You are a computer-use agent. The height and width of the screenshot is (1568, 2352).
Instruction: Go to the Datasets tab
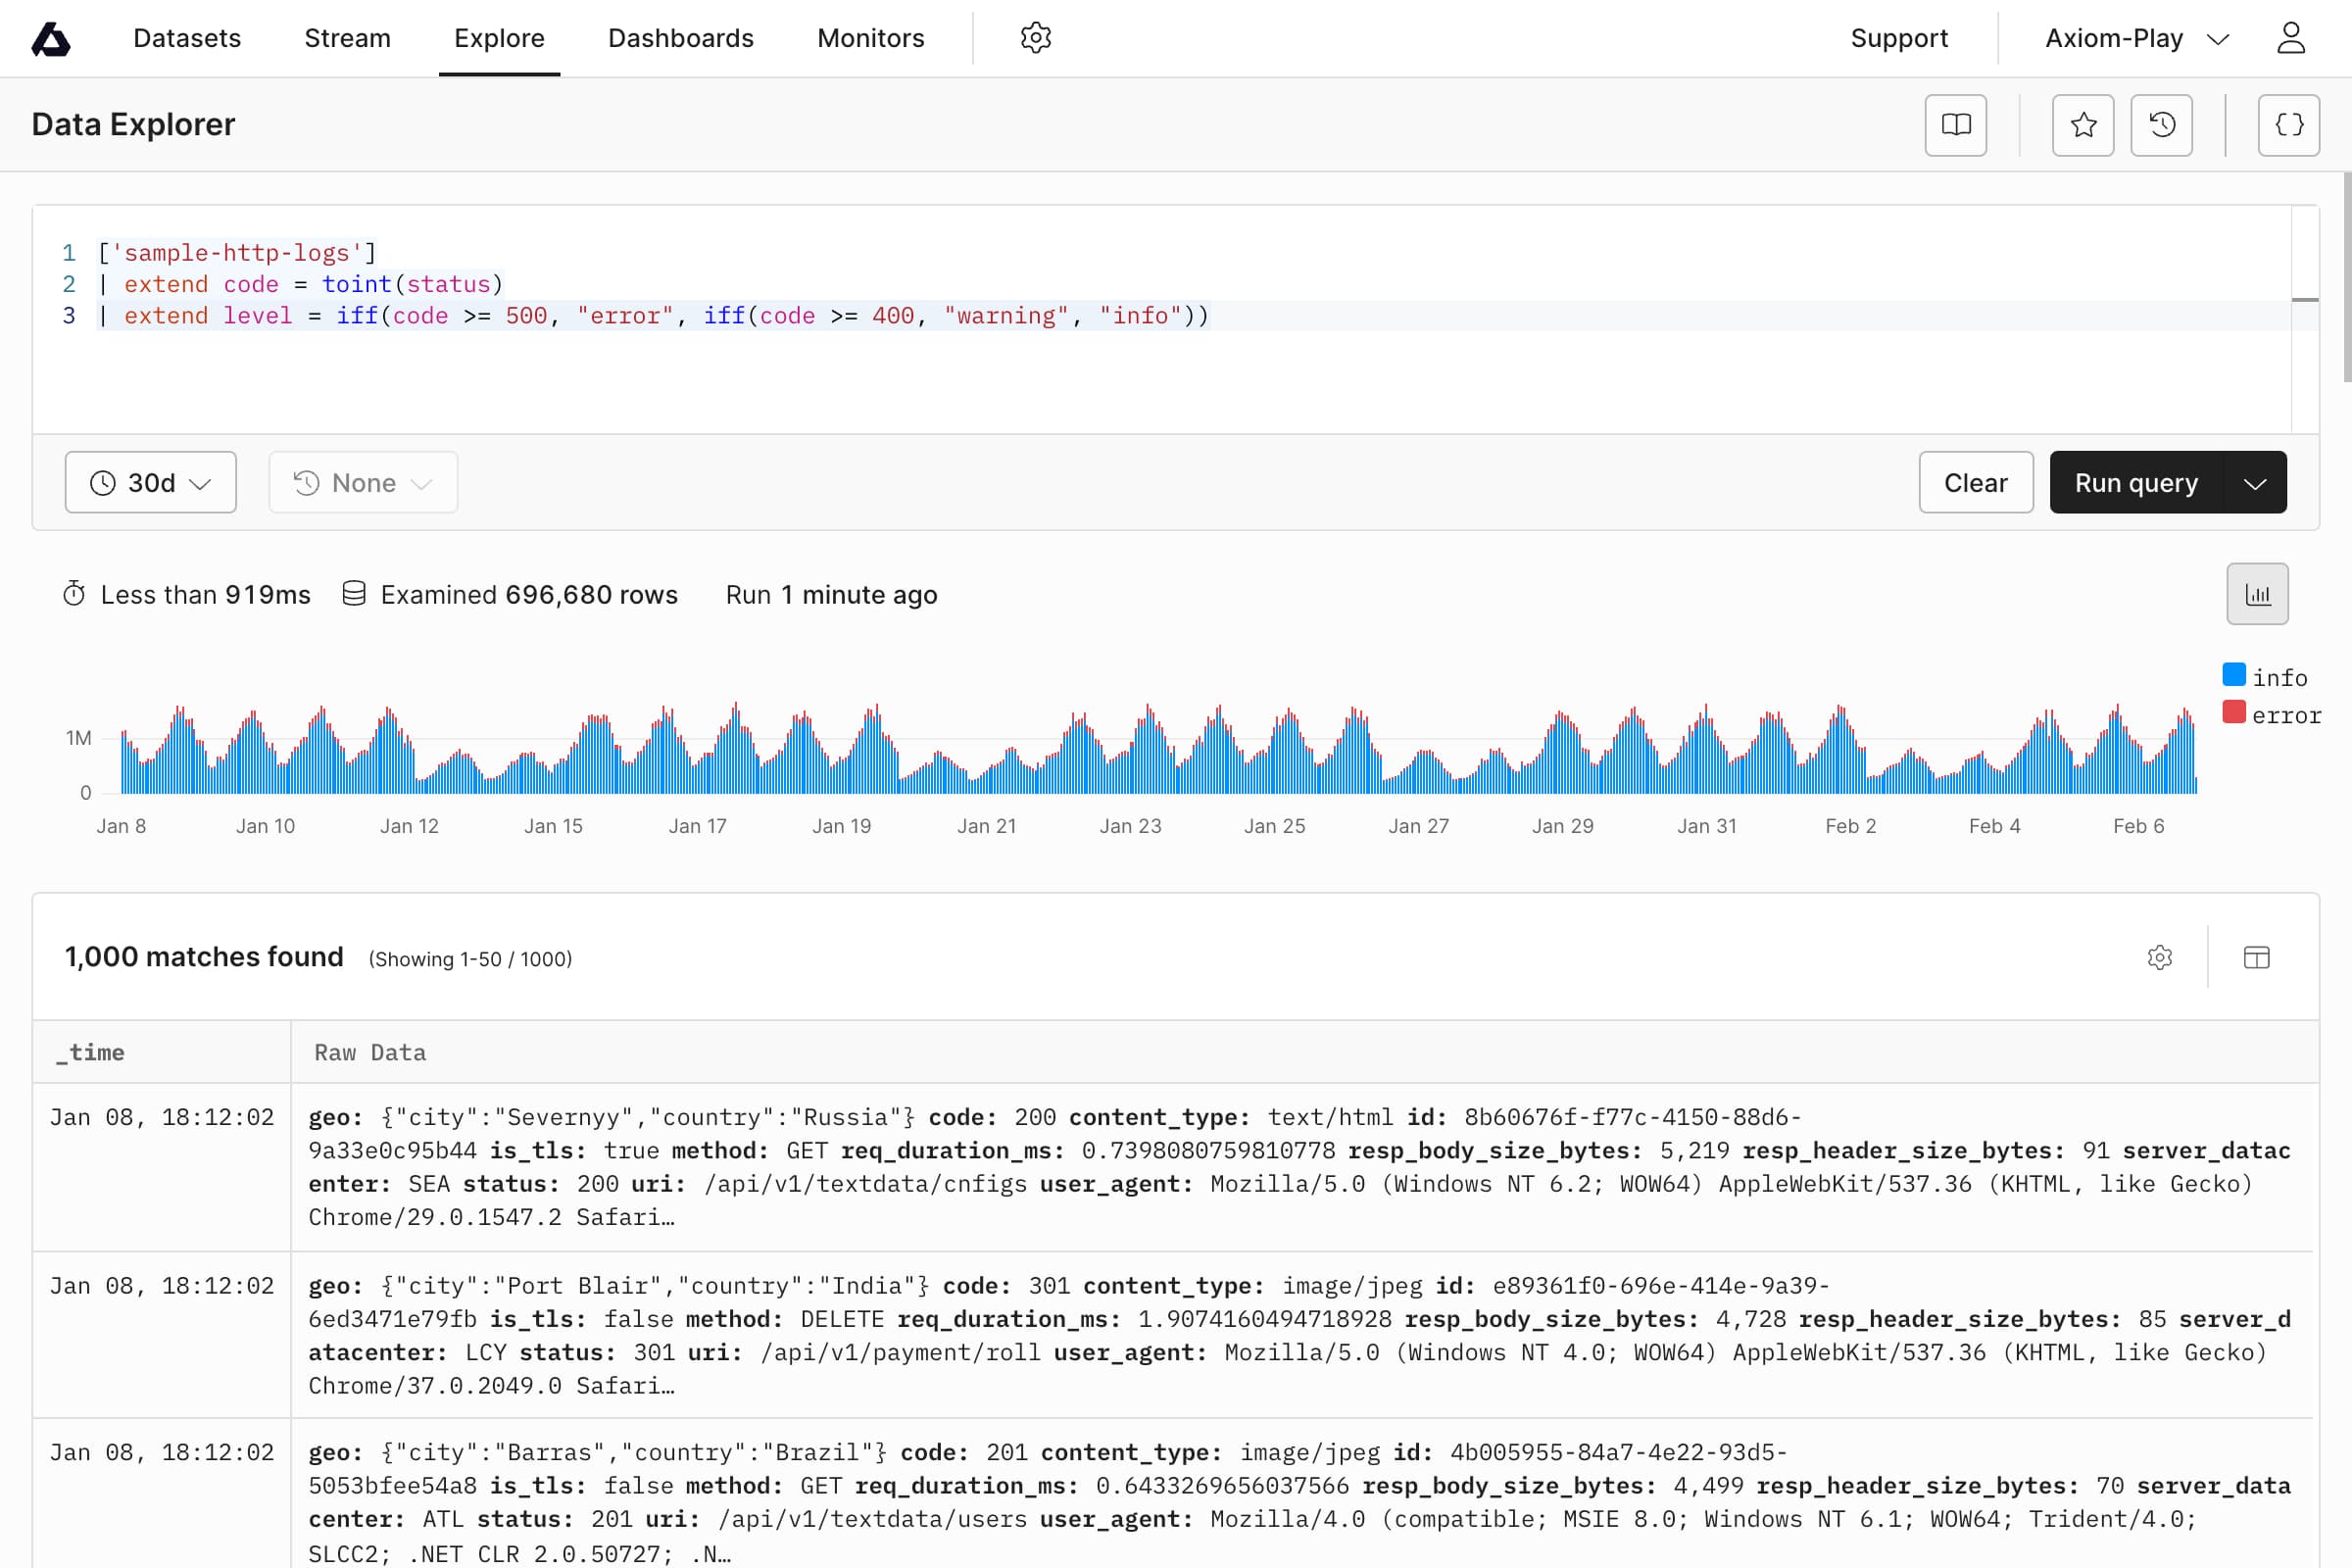[x=187, y=38]
